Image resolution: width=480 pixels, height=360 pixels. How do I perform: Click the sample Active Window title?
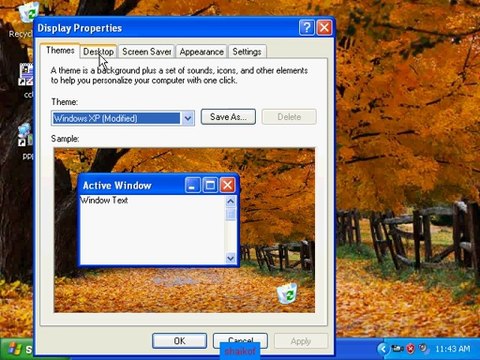[117, 185]
